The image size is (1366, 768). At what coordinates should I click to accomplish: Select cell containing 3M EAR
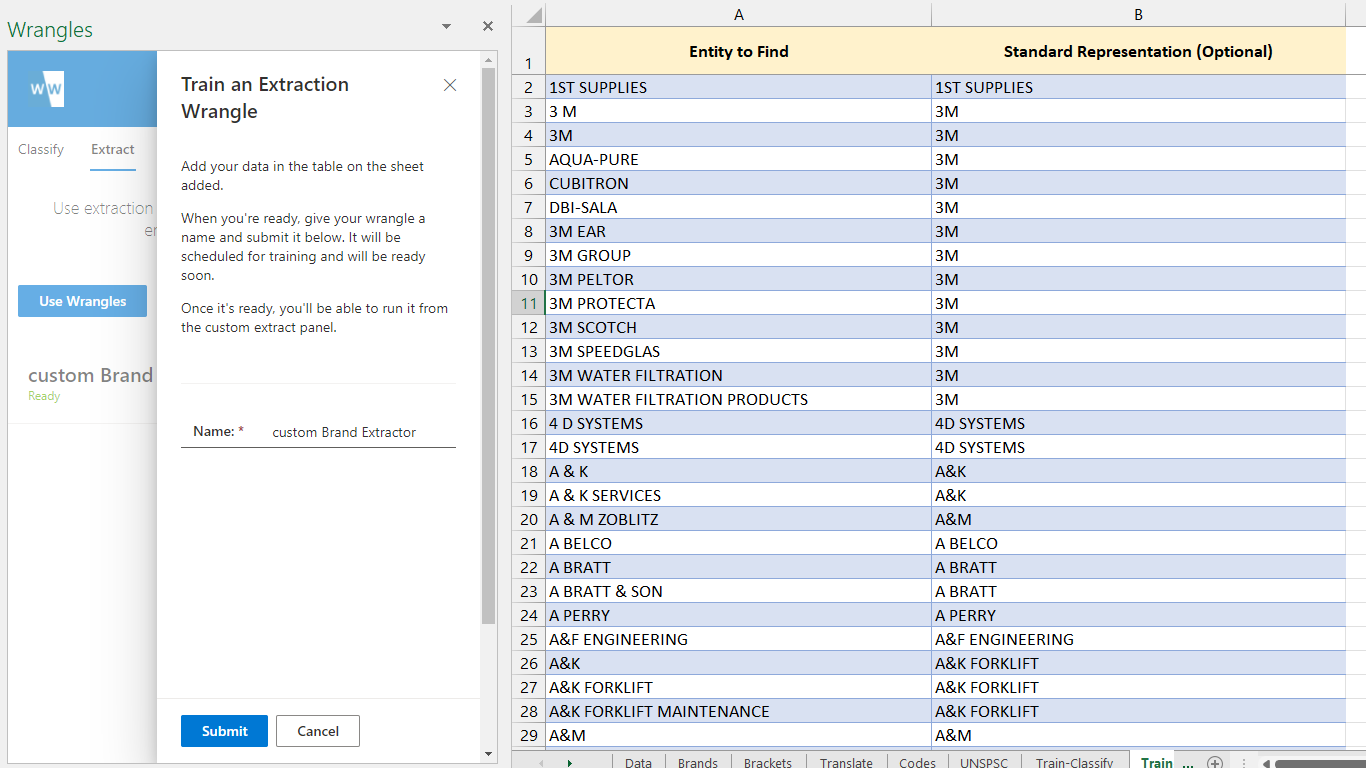738,231
